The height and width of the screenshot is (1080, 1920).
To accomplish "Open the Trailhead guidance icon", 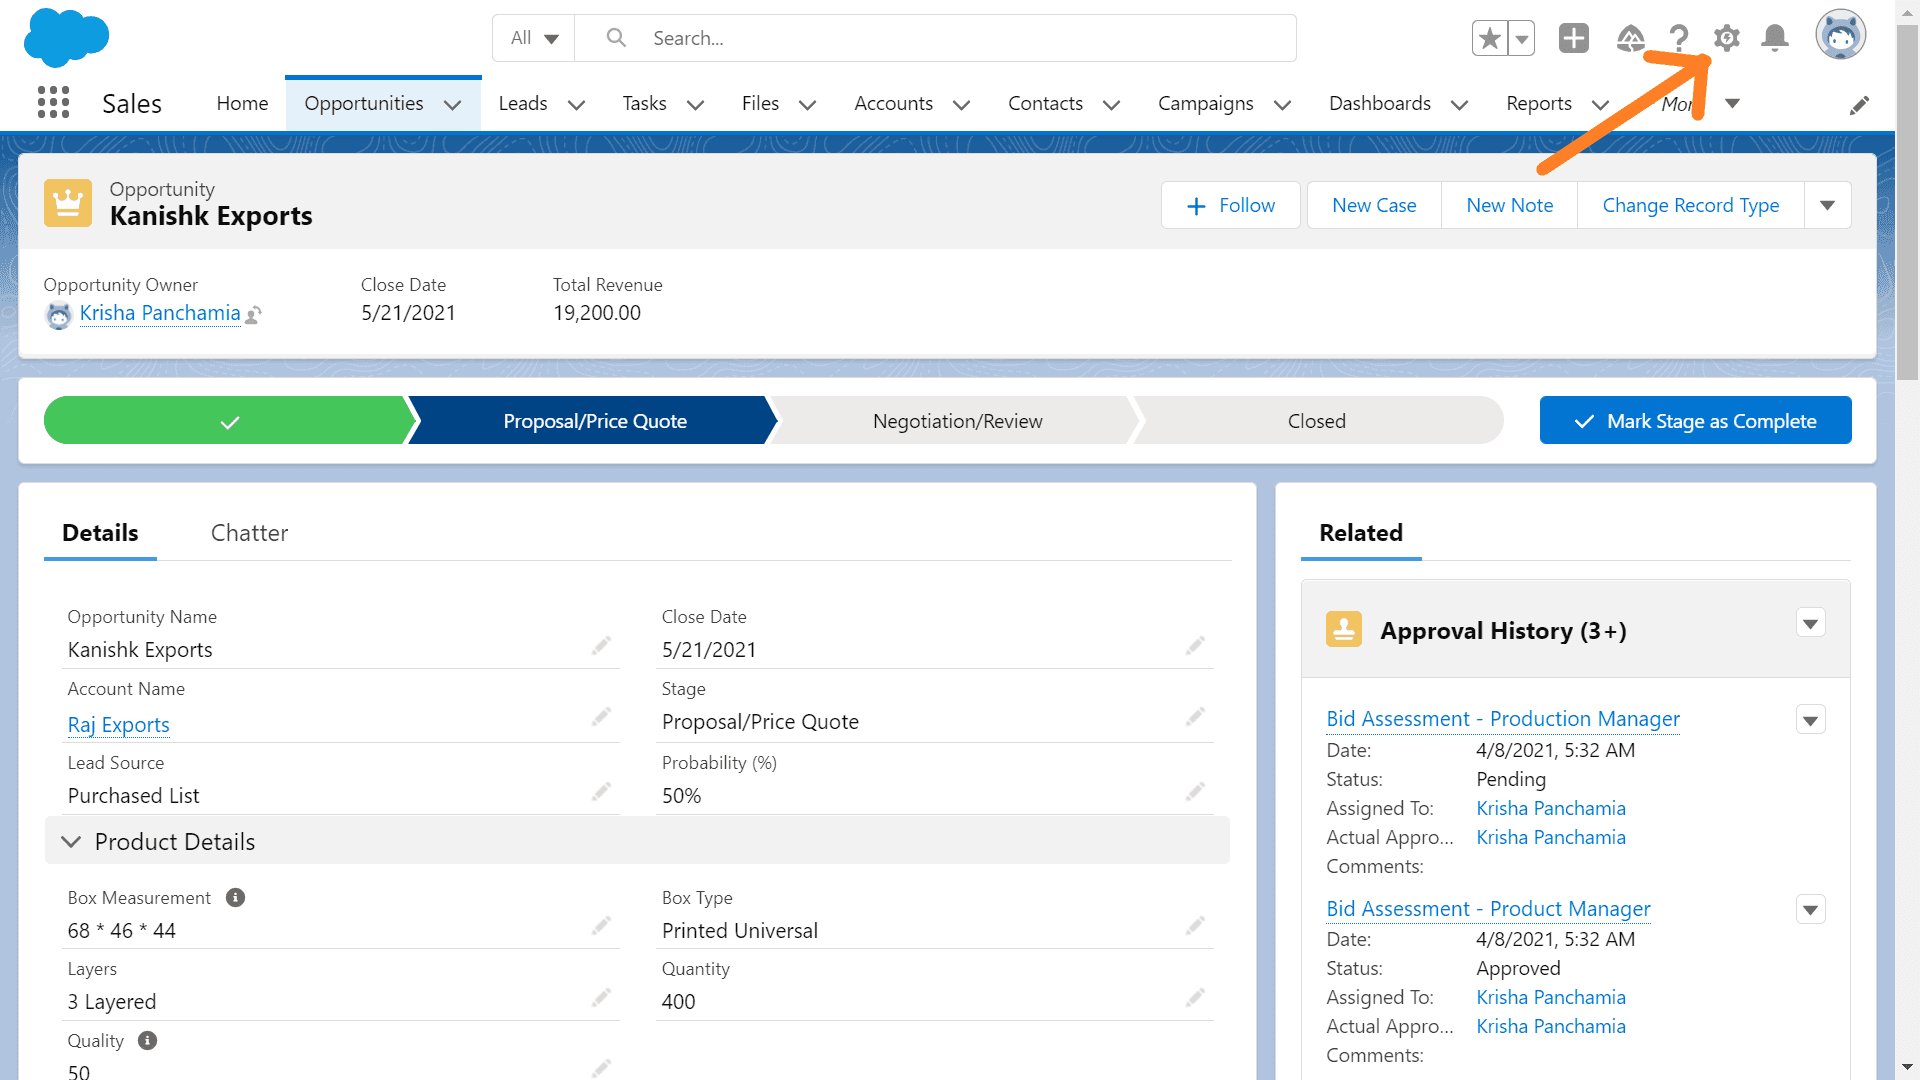I will pos(1630,39).
